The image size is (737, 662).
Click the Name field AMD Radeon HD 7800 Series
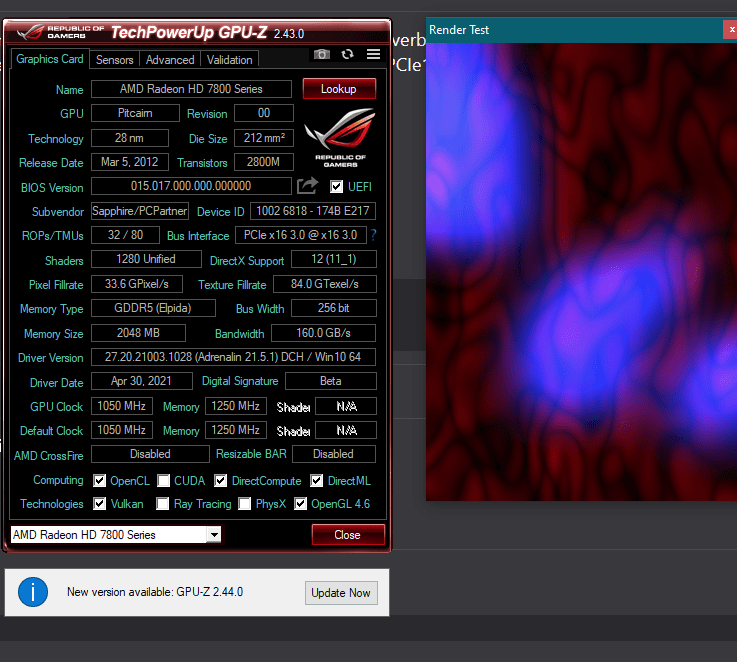(x=191, y=89)
